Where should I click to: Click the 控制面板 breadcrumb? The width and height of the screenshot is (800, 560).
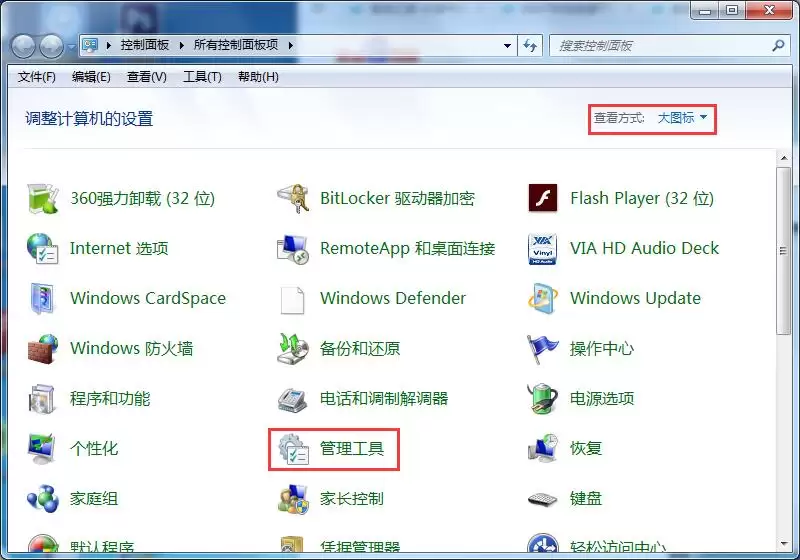coord(145,45)
